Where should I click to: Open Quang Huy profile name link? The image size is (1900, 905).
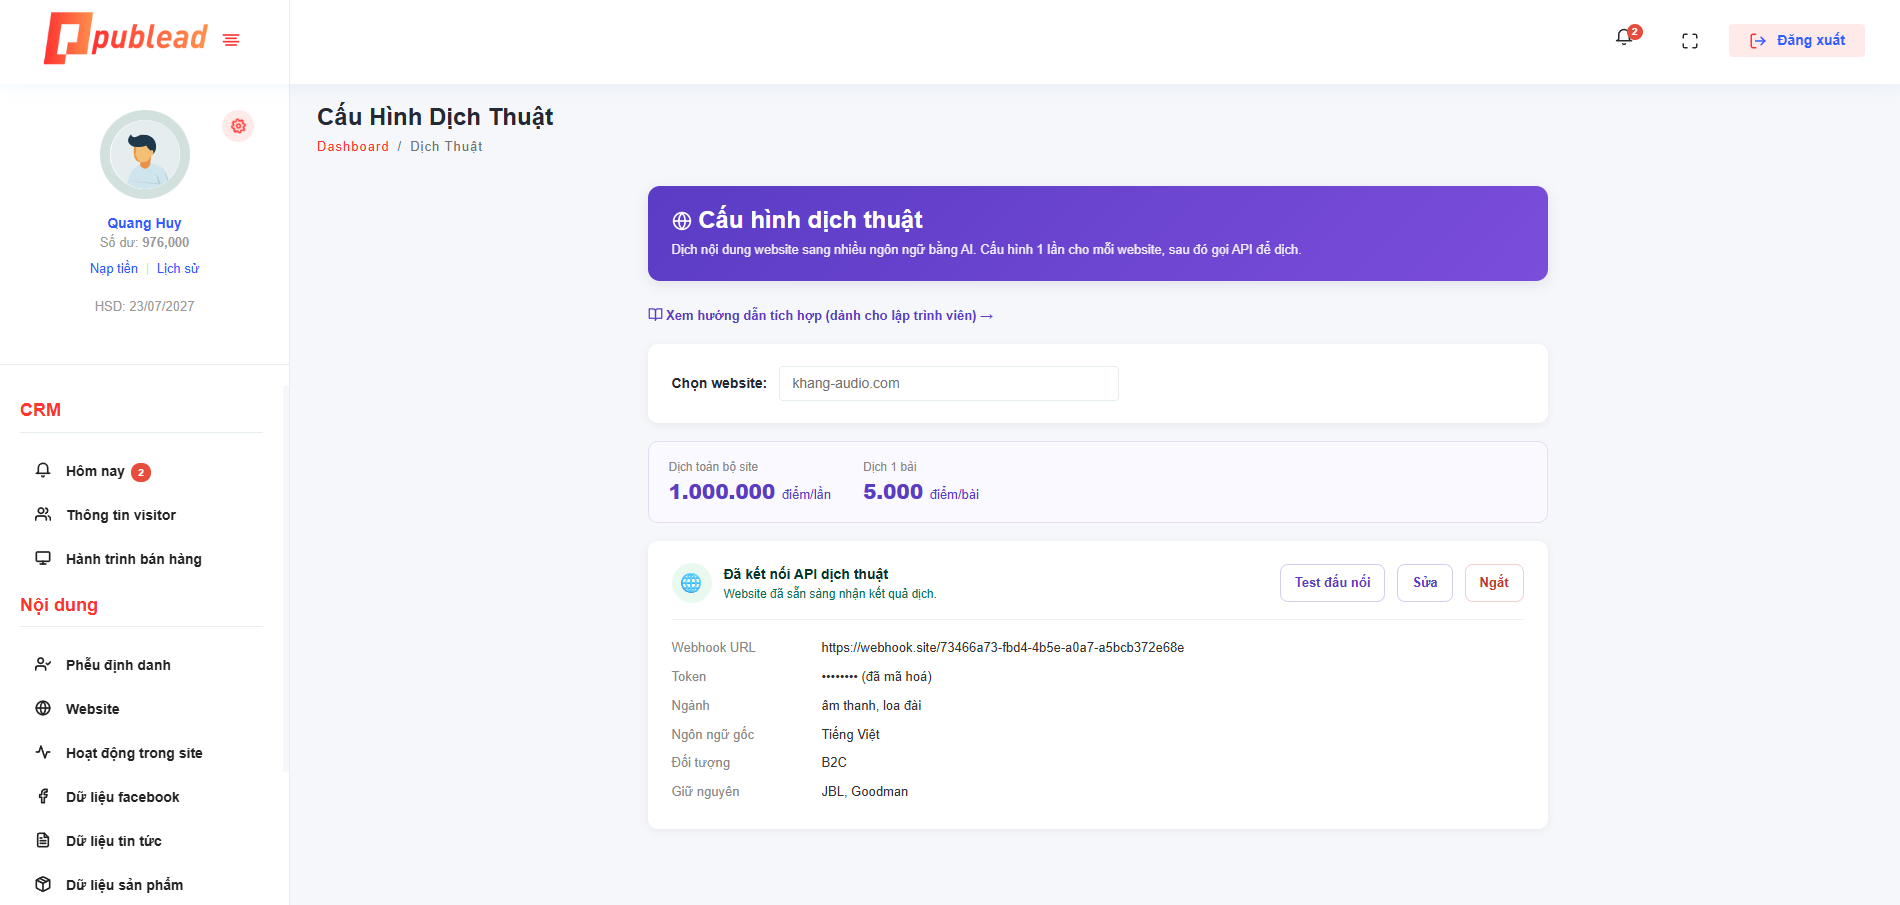click(x=145, y=223)
